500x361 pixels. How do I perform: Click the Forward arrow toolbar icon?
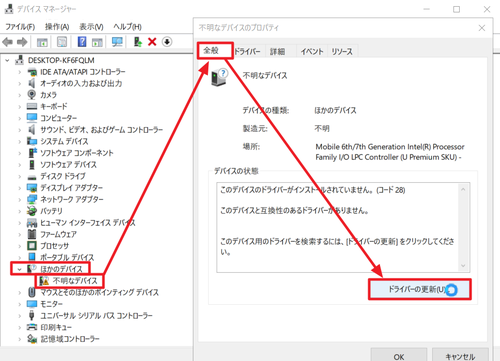click(x=22, y=42)
